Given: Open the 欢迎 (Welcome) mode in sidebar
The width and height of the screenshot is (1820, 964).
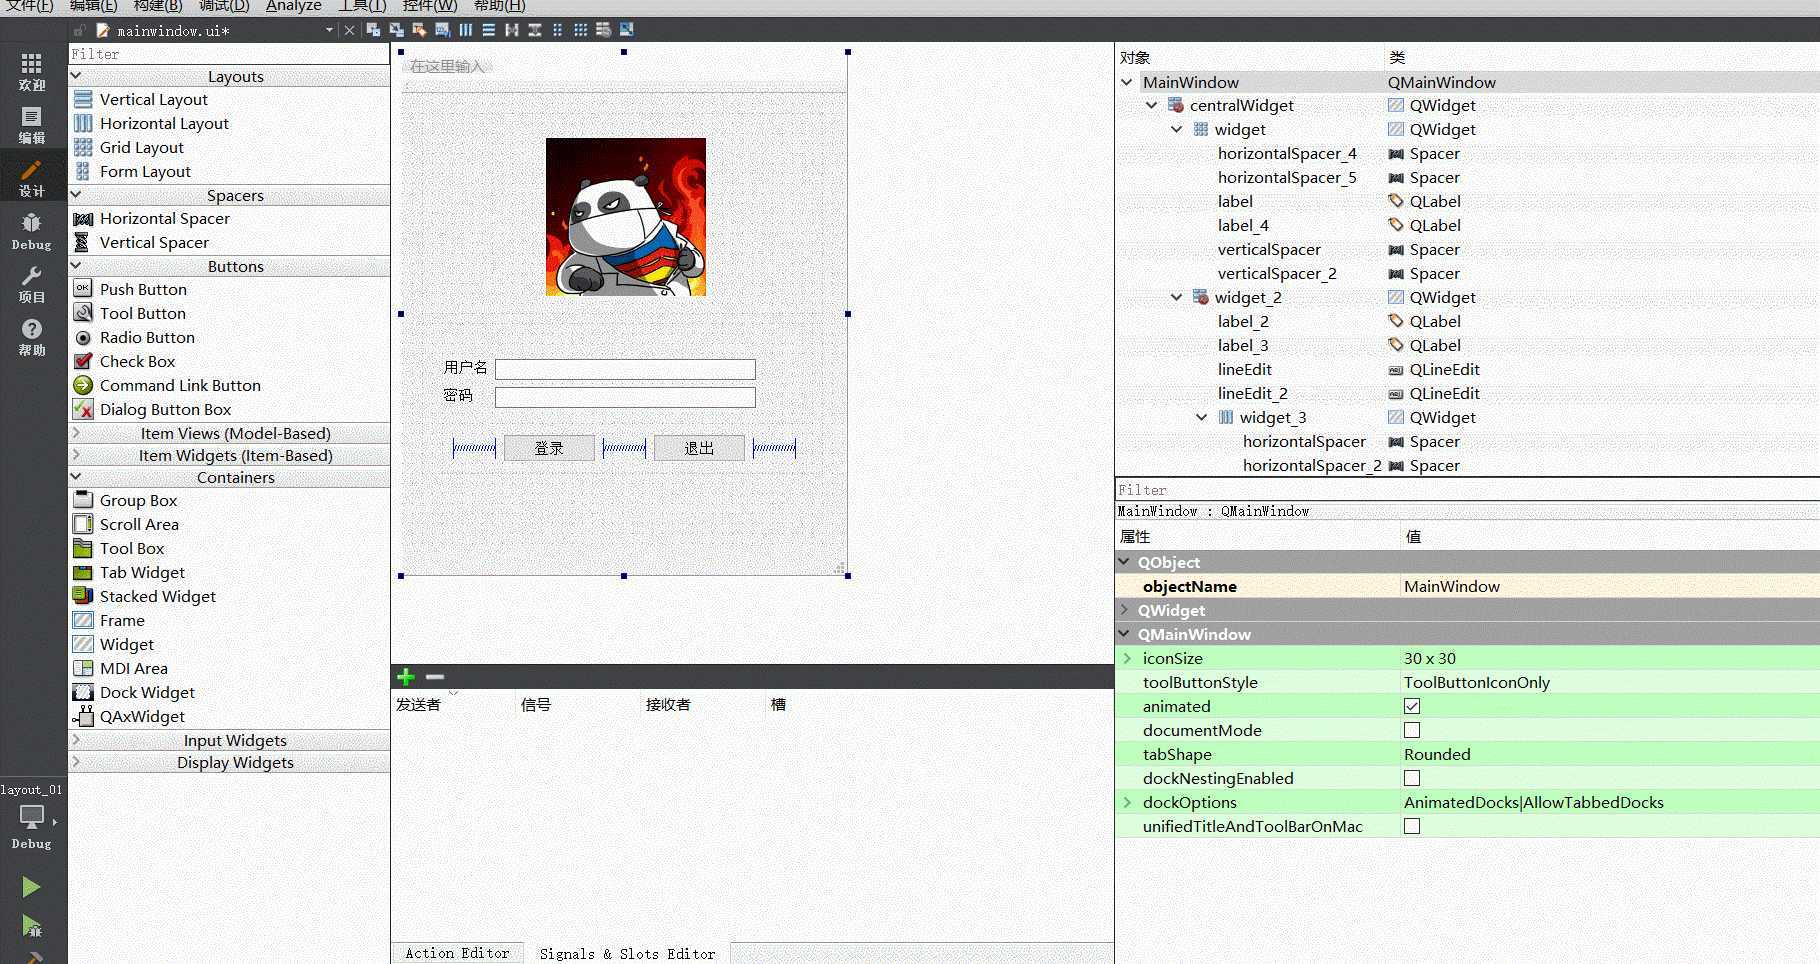Looking at the screenshot, I should pos(32,72).
